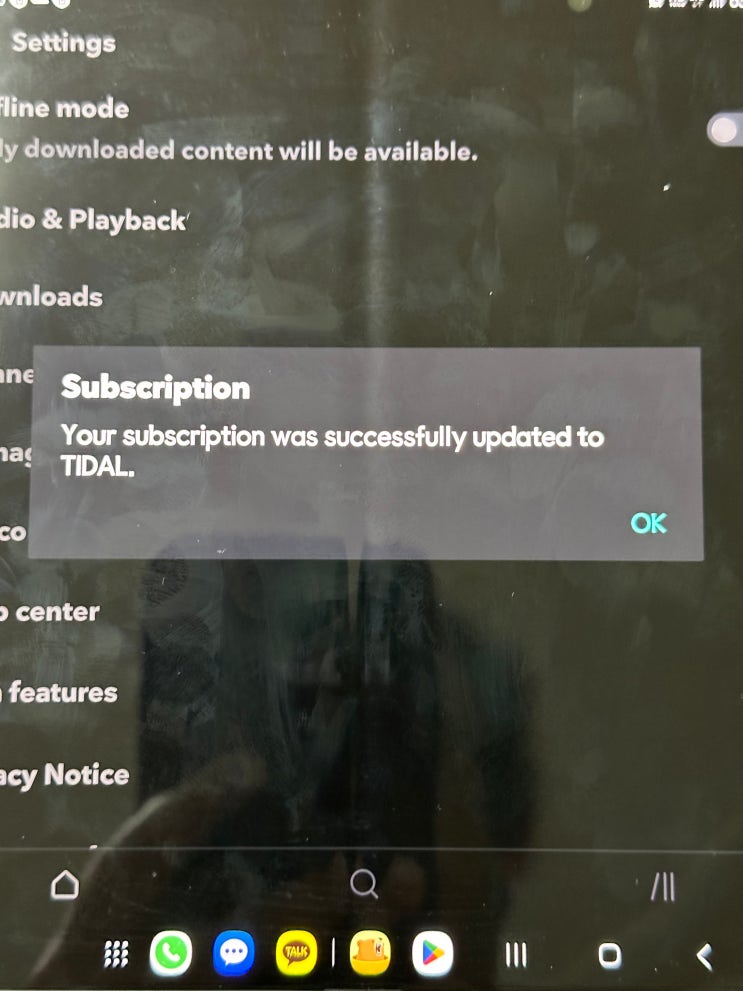743x991 pixels.
Task: Open My Collection library icon
Action: [x=663, y=886]
